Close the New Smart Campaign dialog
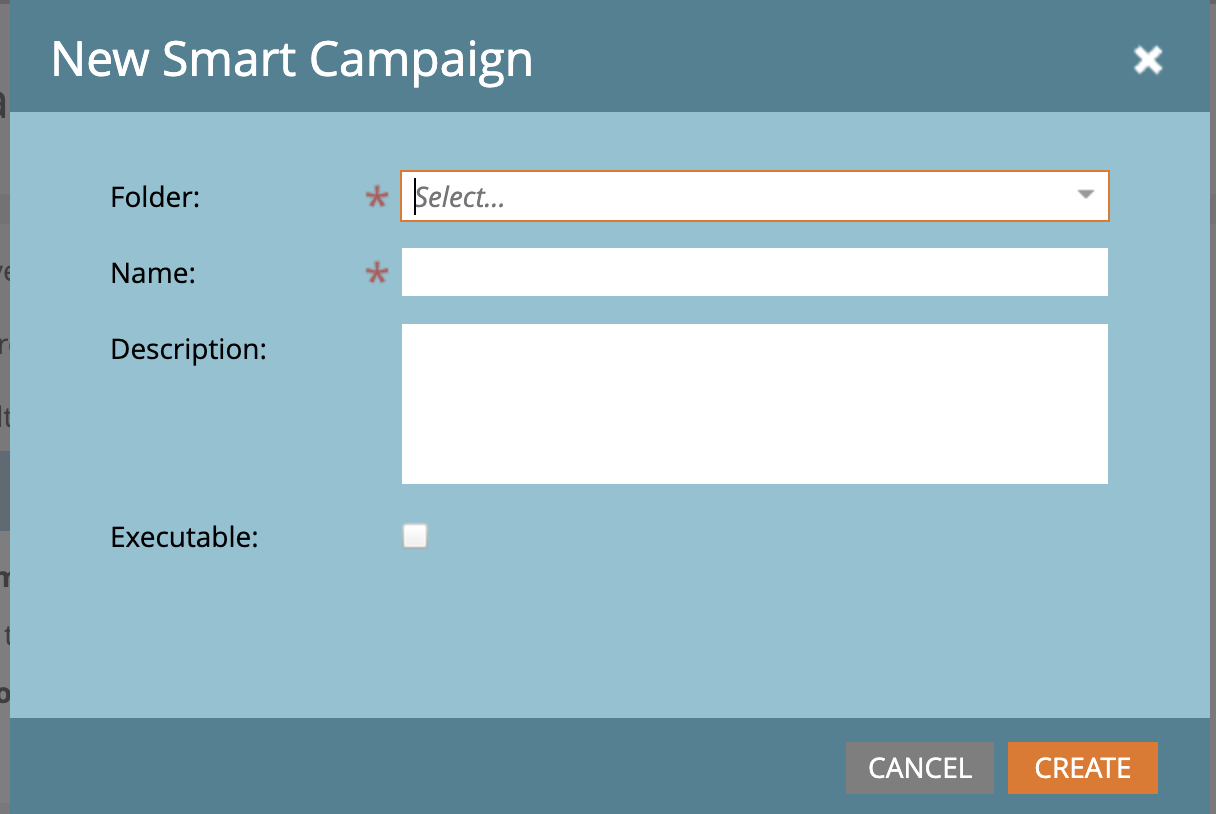This screenshot has width=1216, height=814. [x=1147, y=60]
